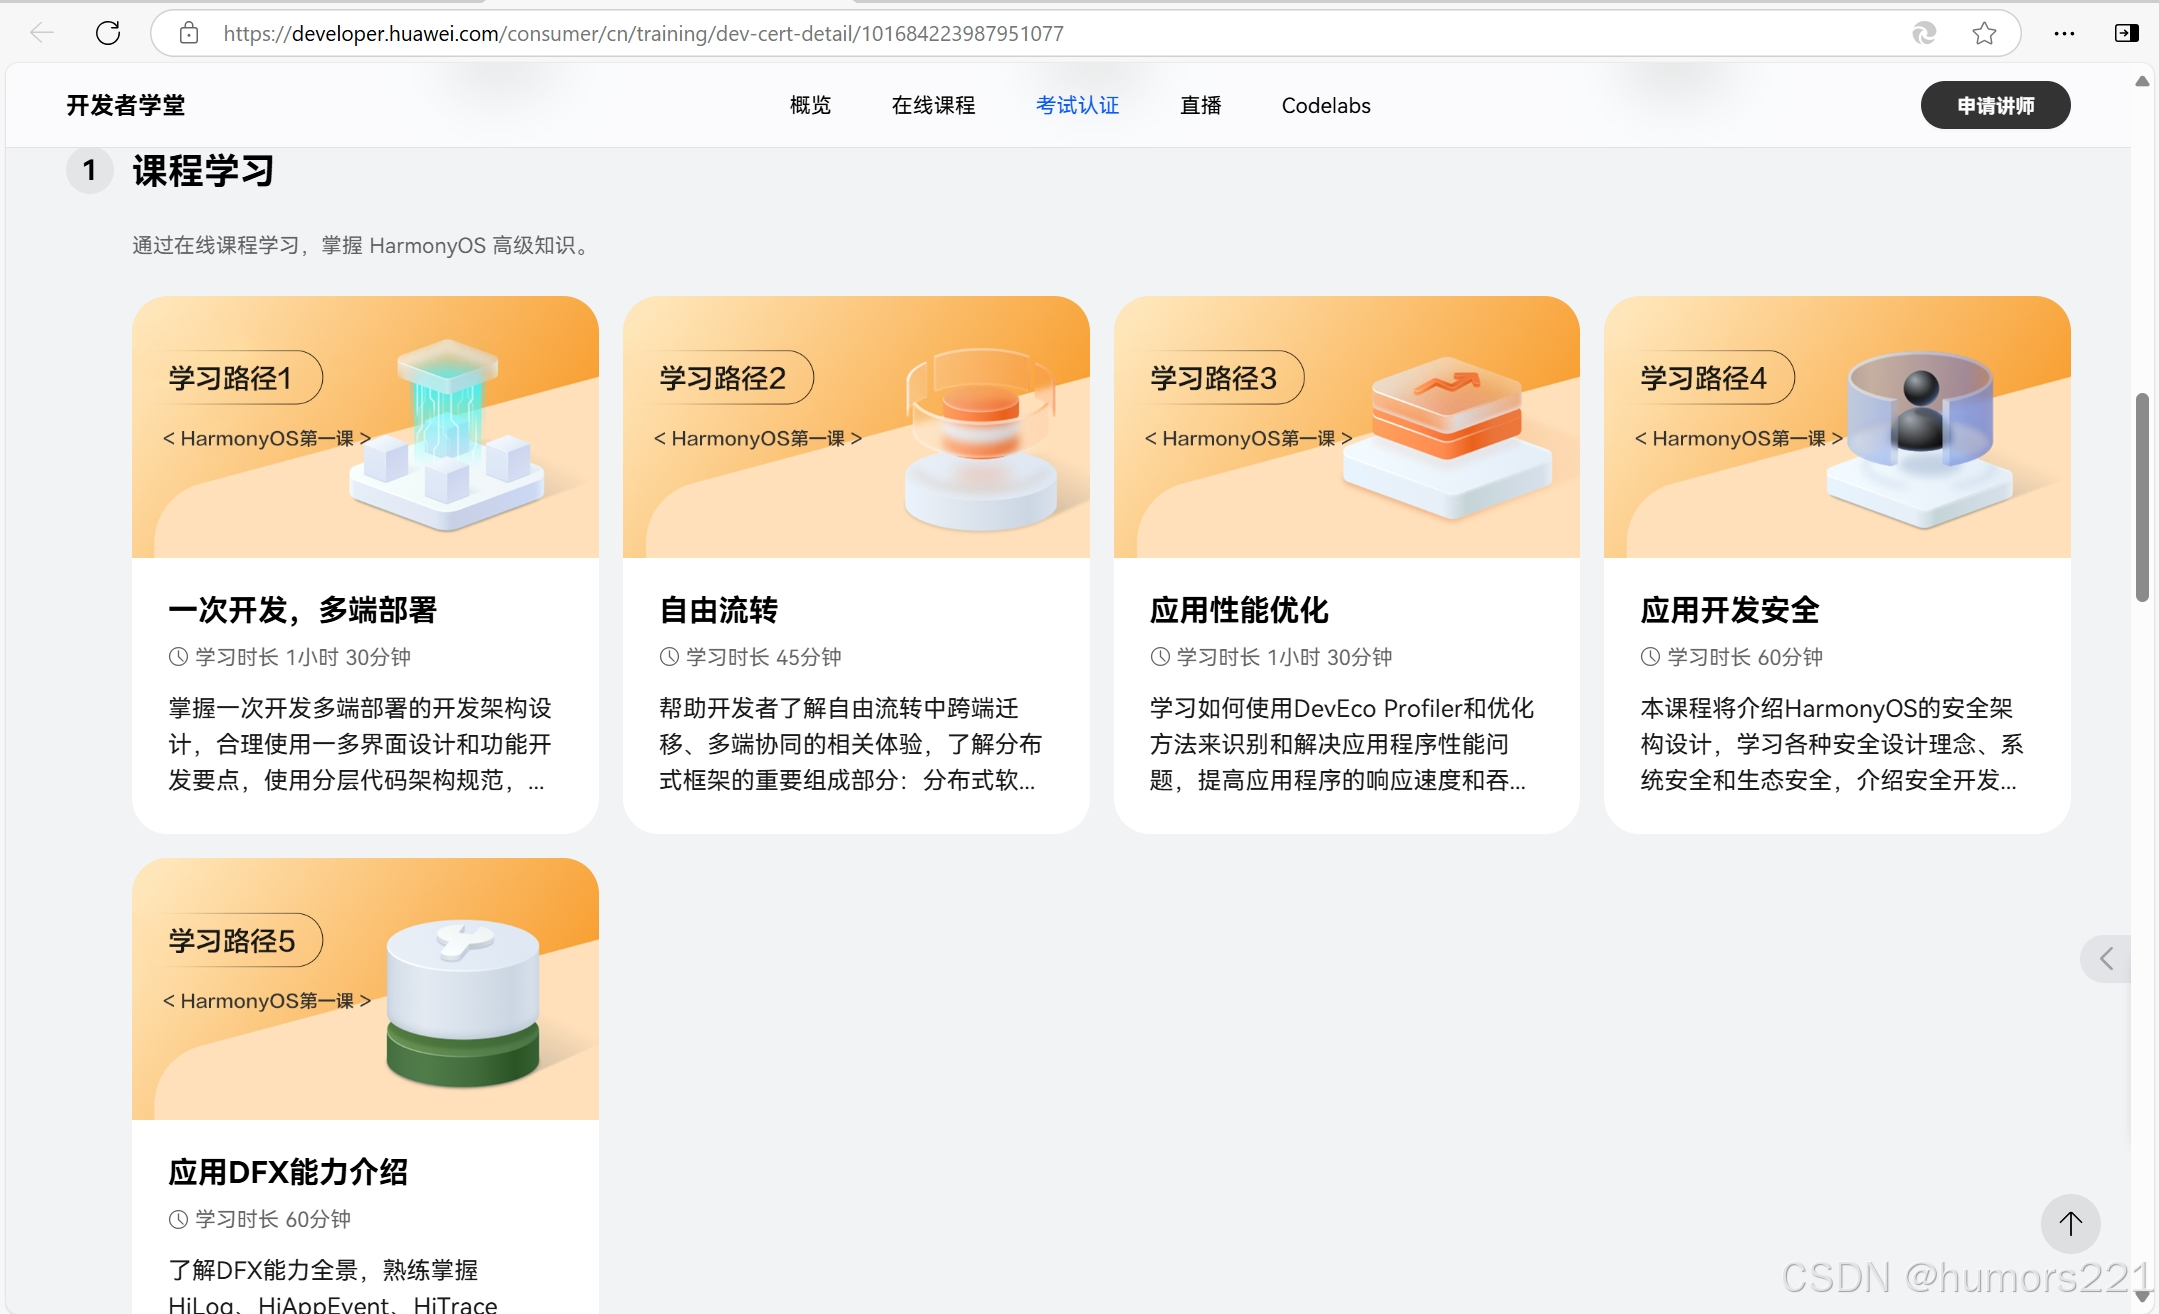2159x1314 pixels.
Task: Click the sync icon in address bar
Action: (x=1924, y=33)
